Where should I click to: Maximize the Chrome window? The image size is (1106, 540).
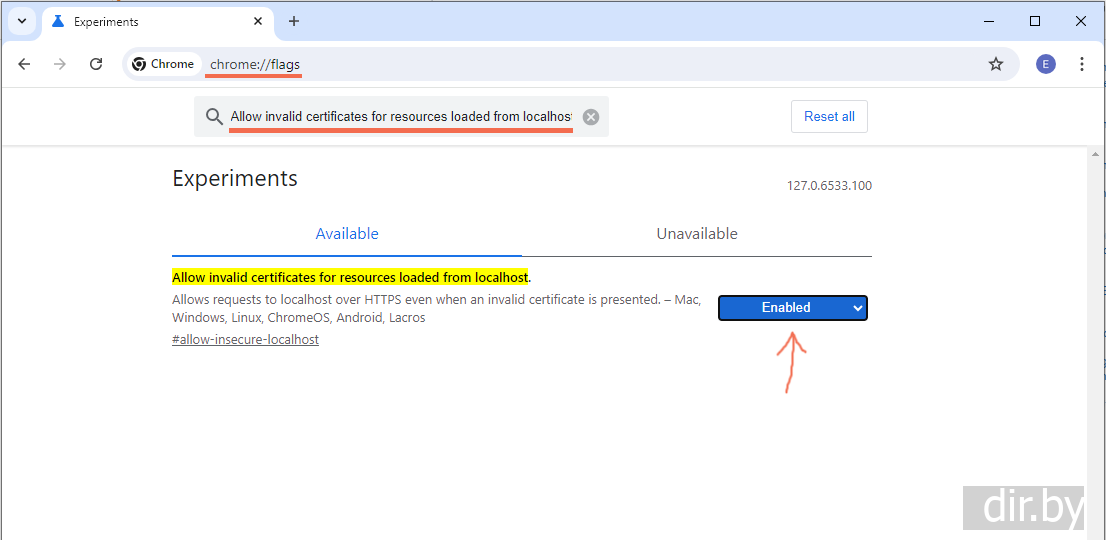coord(1035,21)
